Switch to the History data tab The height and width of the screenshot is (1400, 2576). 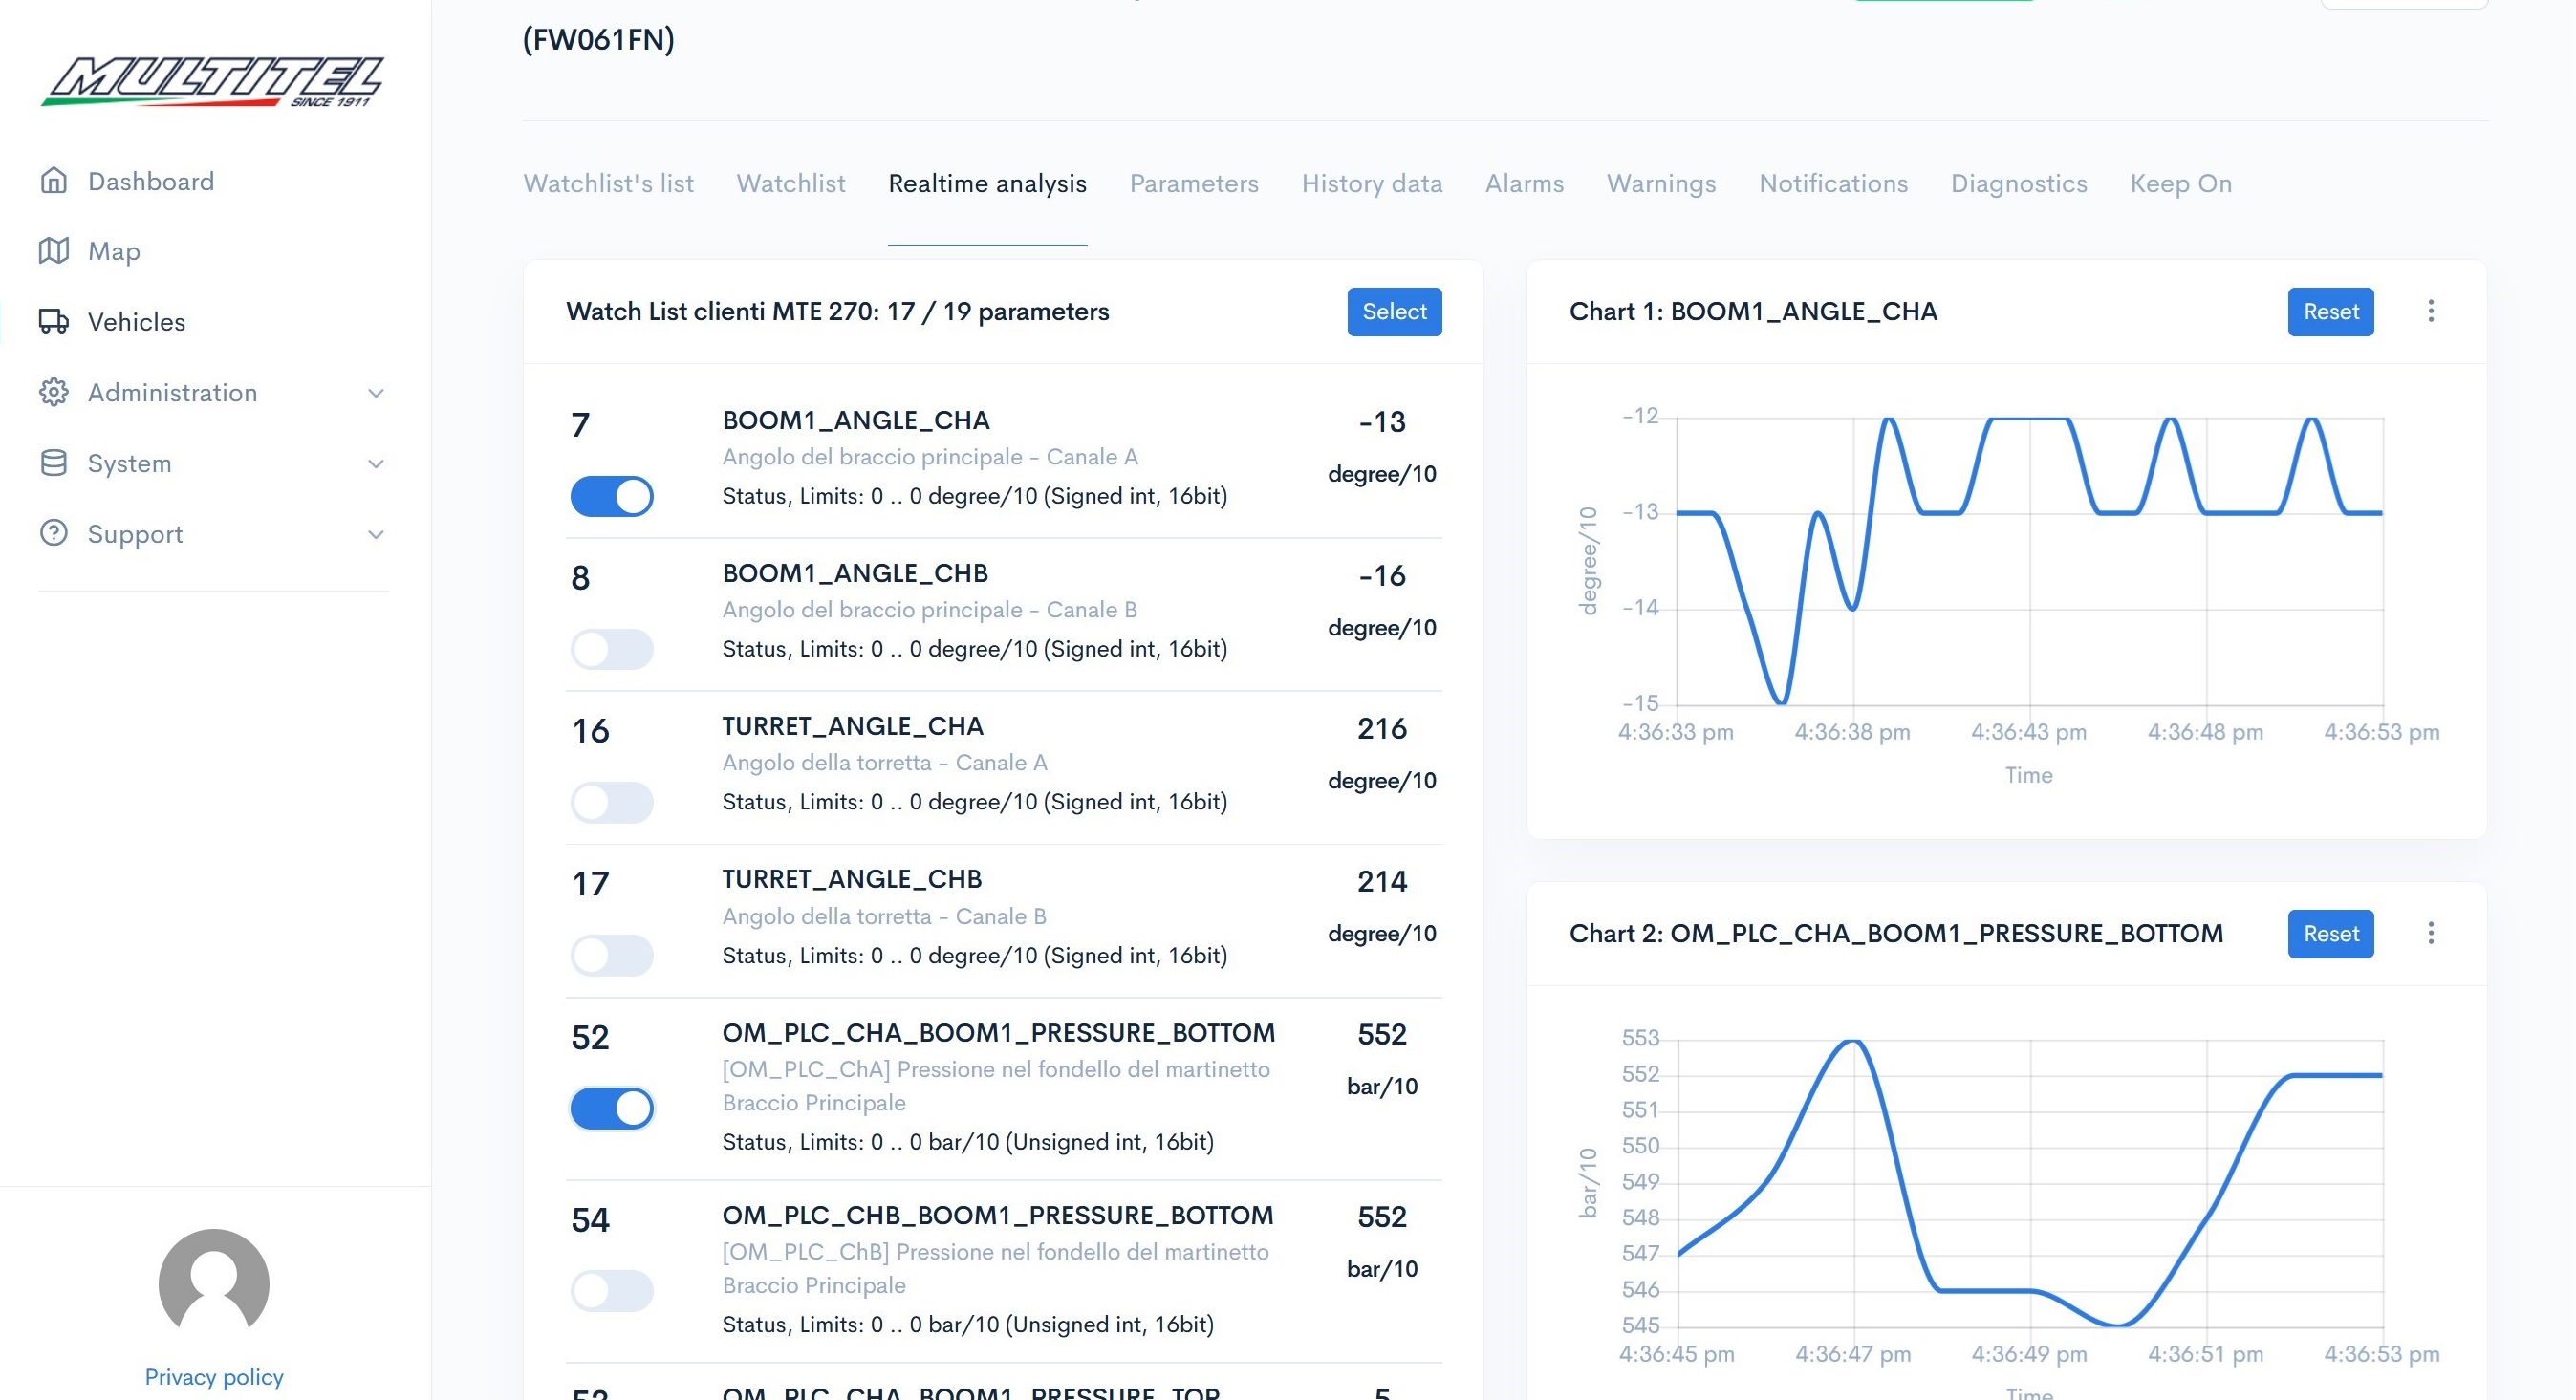pos(1371,184)
